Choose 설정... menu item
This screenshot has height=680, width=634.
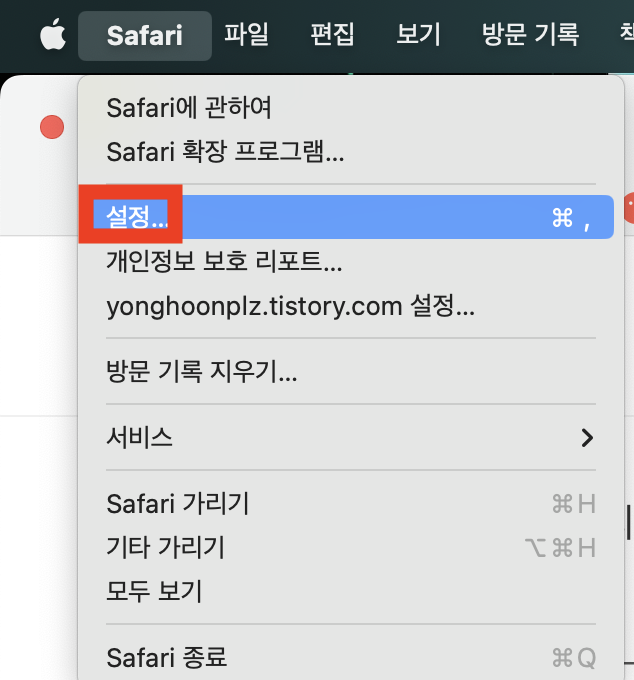[351, 217]
